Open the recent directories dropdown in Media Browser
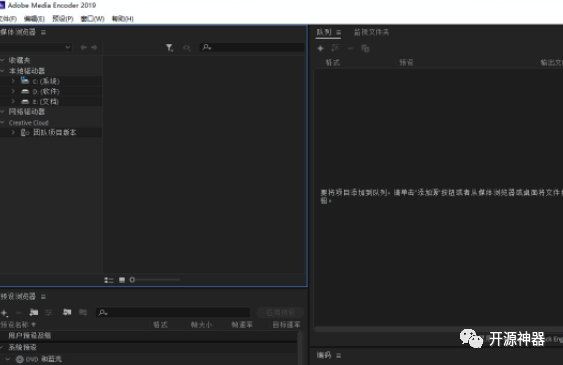This screenshot has width=563, height=365. [35, 47]
